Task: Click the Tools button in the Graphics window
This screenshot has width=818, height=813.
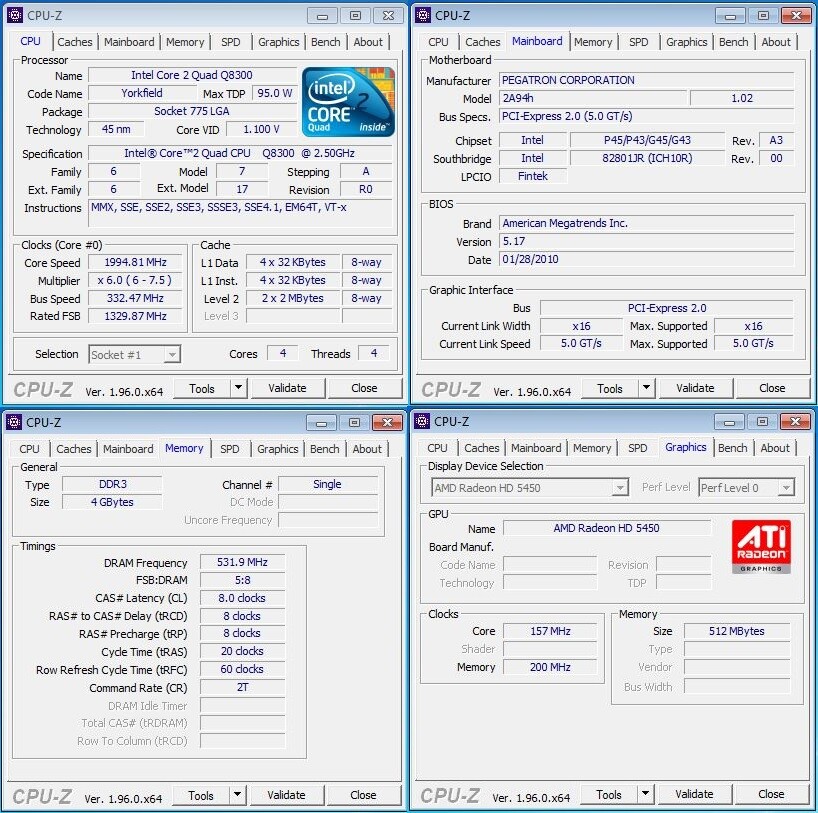Action: pos(609,794)
